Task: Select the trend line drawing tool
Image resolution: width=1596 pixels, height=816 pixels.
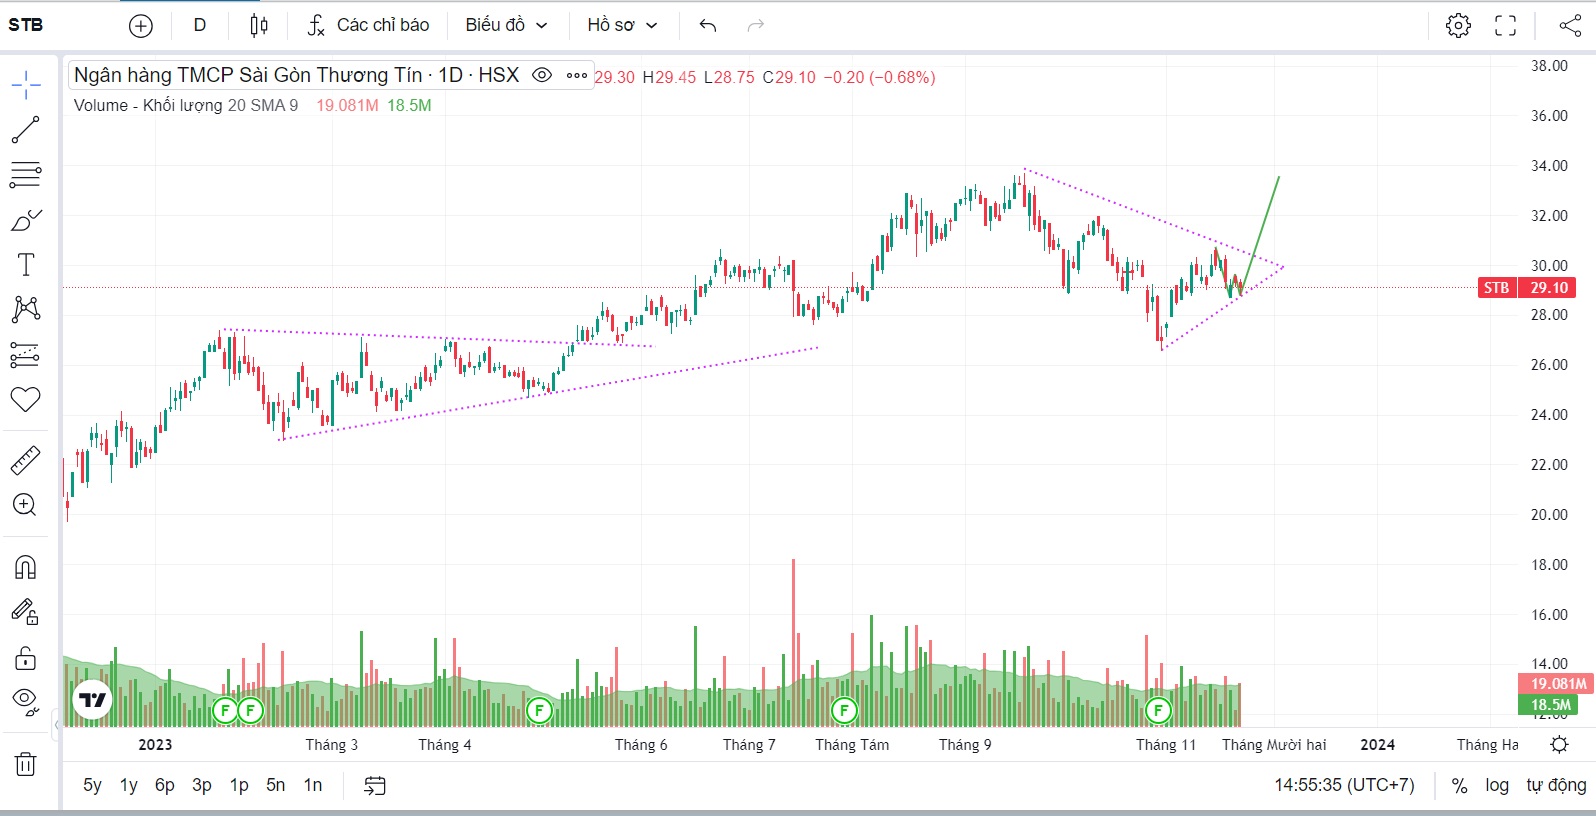Action: (x=26, y=130)
